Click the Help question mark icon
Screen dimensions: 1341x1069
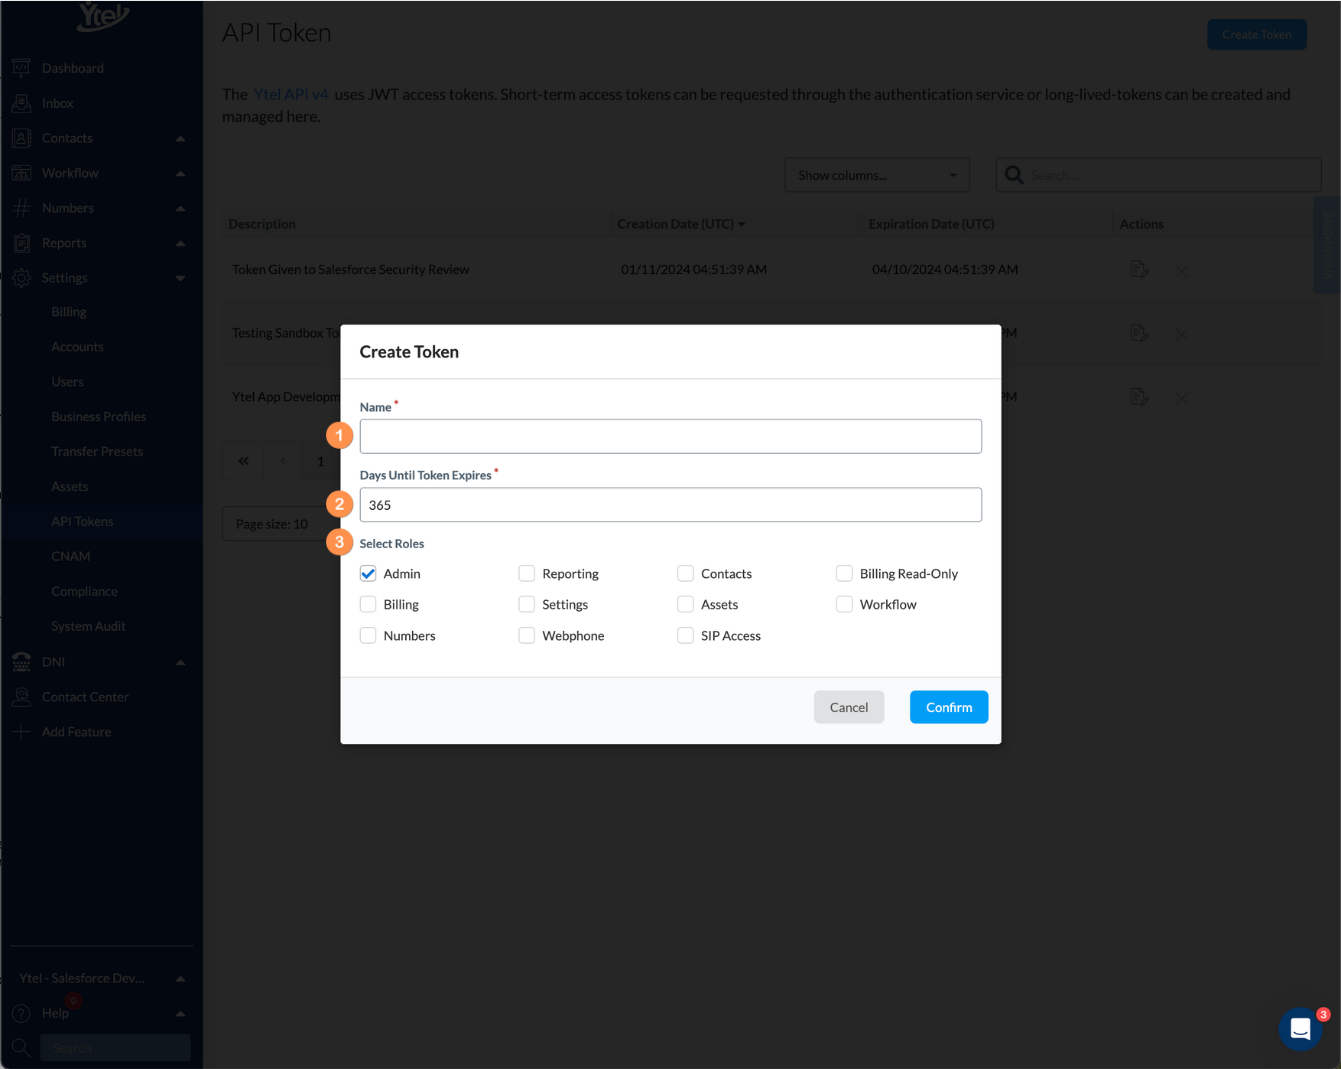pyautogui.click(x=21, y=1013)
